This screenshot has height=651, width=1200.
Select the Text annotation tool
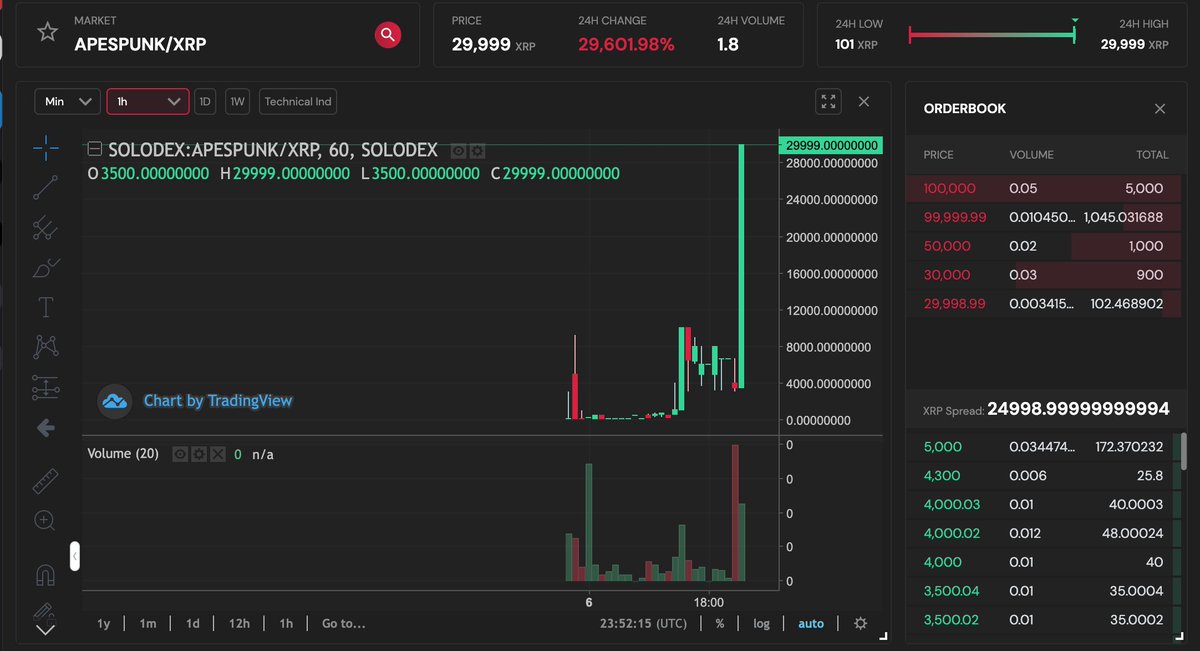click(44, 307)
